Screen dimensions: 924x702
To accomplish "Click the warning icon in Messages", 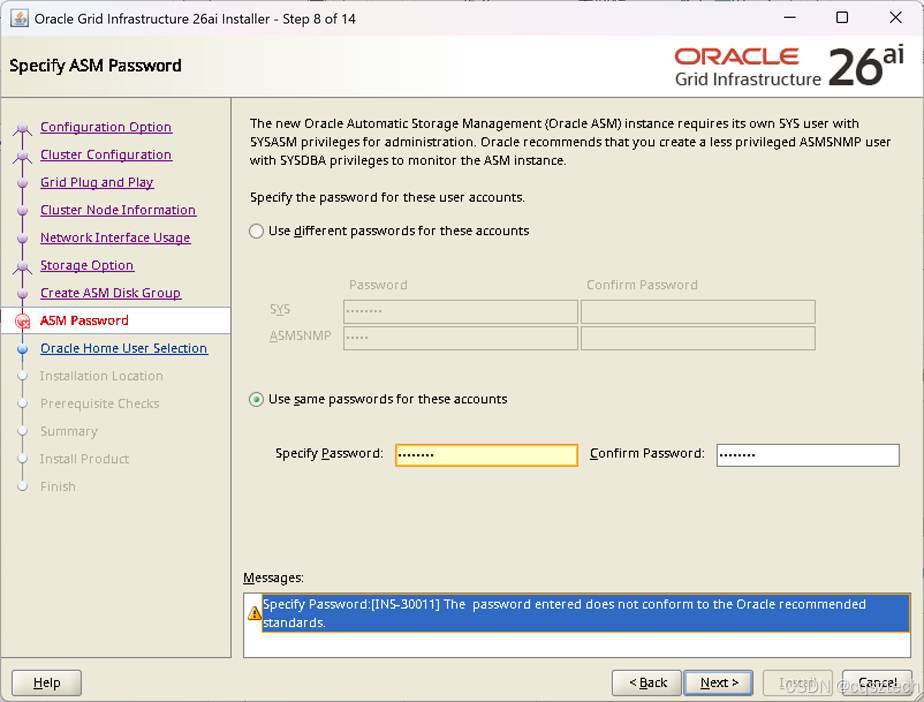I will [255, 614].
